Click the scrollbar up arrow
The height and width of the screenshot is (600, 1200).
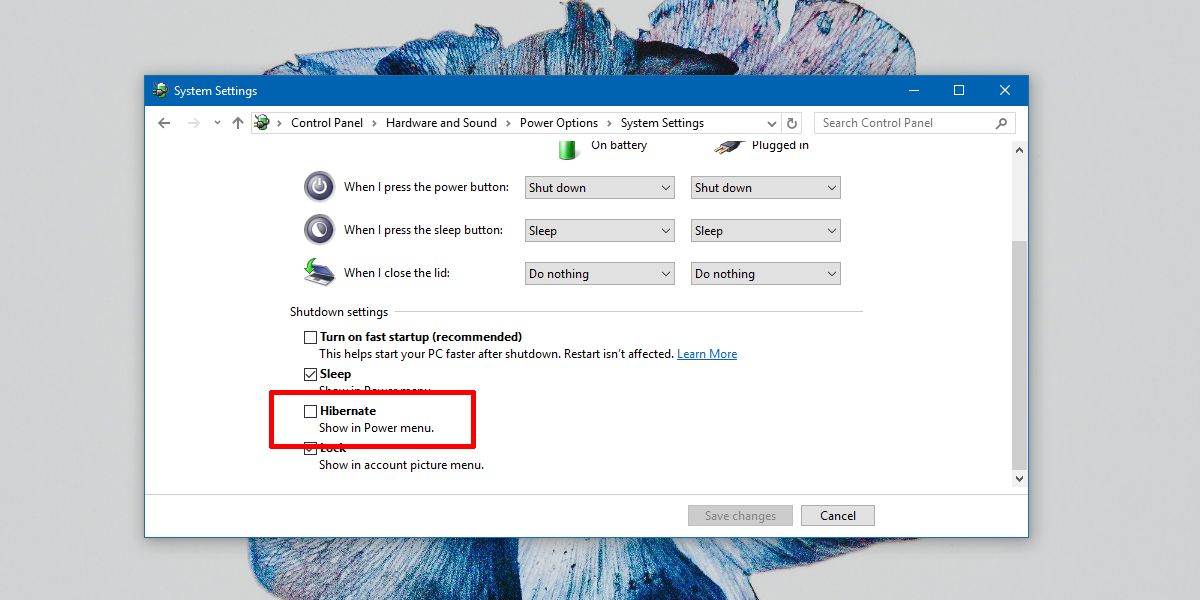tap(1019, 150)
